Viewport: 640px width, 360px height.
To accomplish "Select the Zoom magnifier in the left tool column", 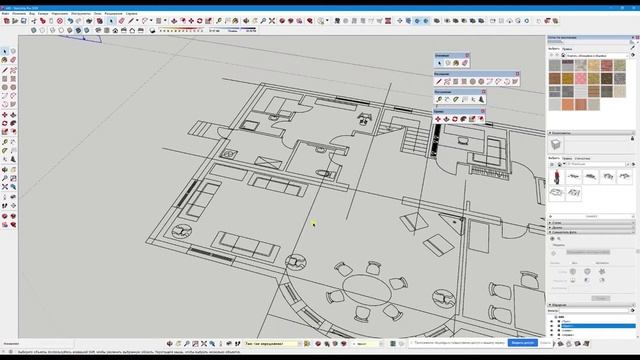I will point(5,178).
